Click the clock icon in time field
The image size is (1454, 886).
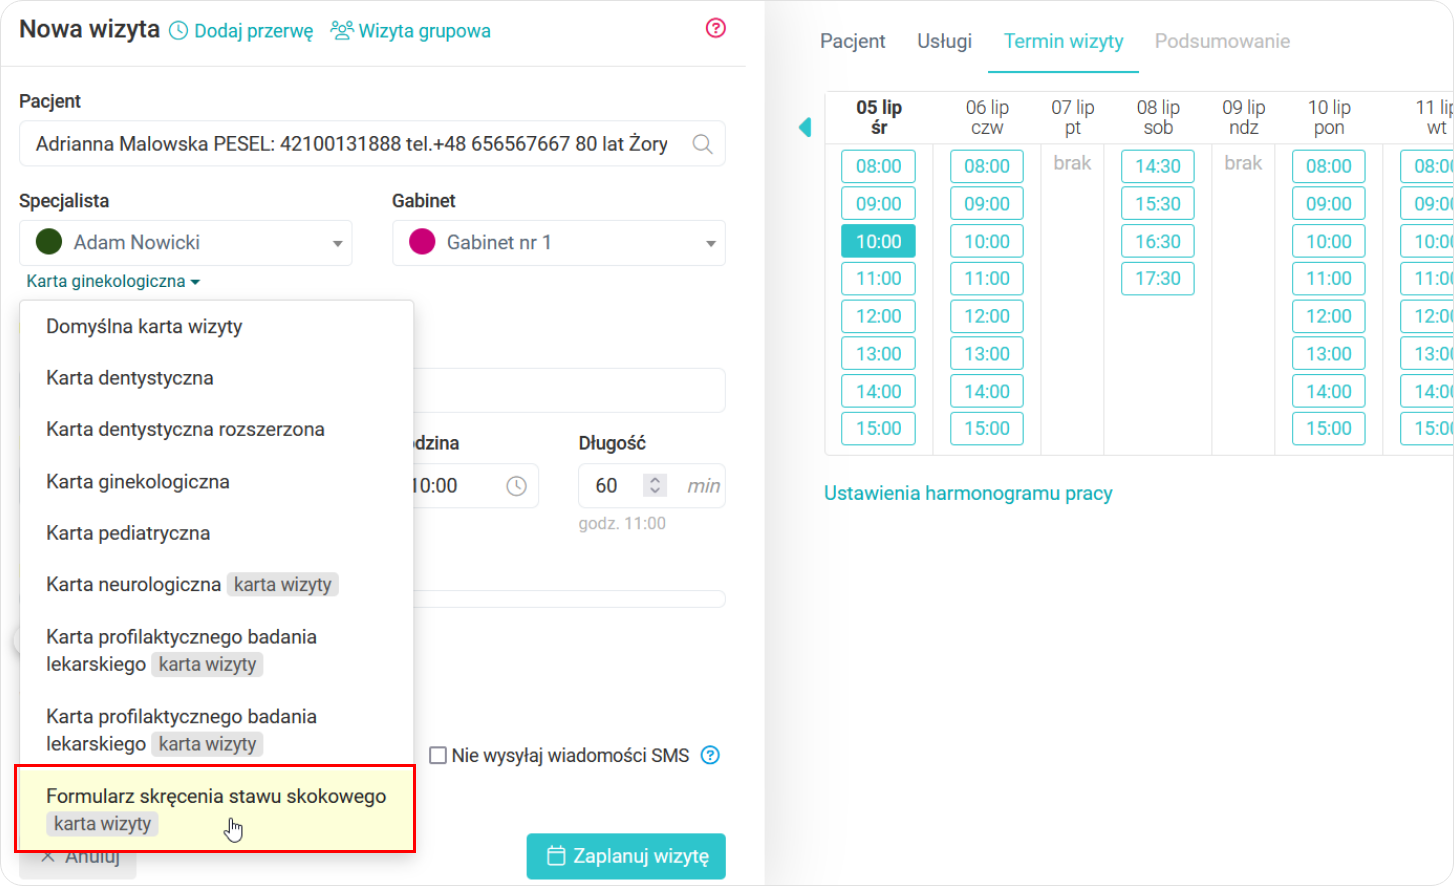516,486
